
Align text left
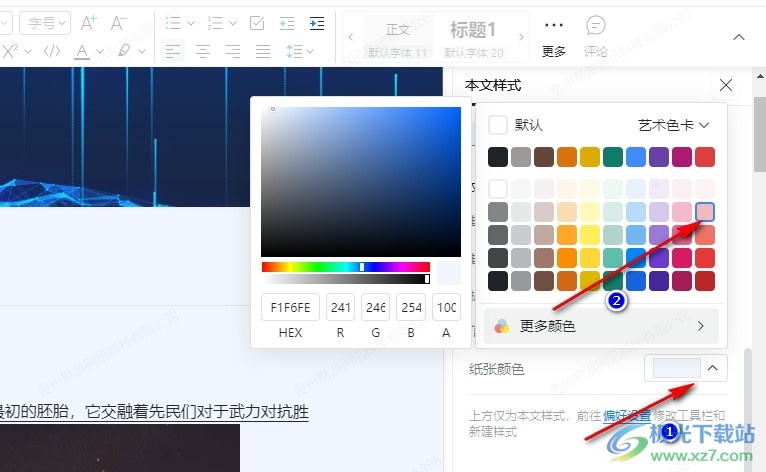173,51
